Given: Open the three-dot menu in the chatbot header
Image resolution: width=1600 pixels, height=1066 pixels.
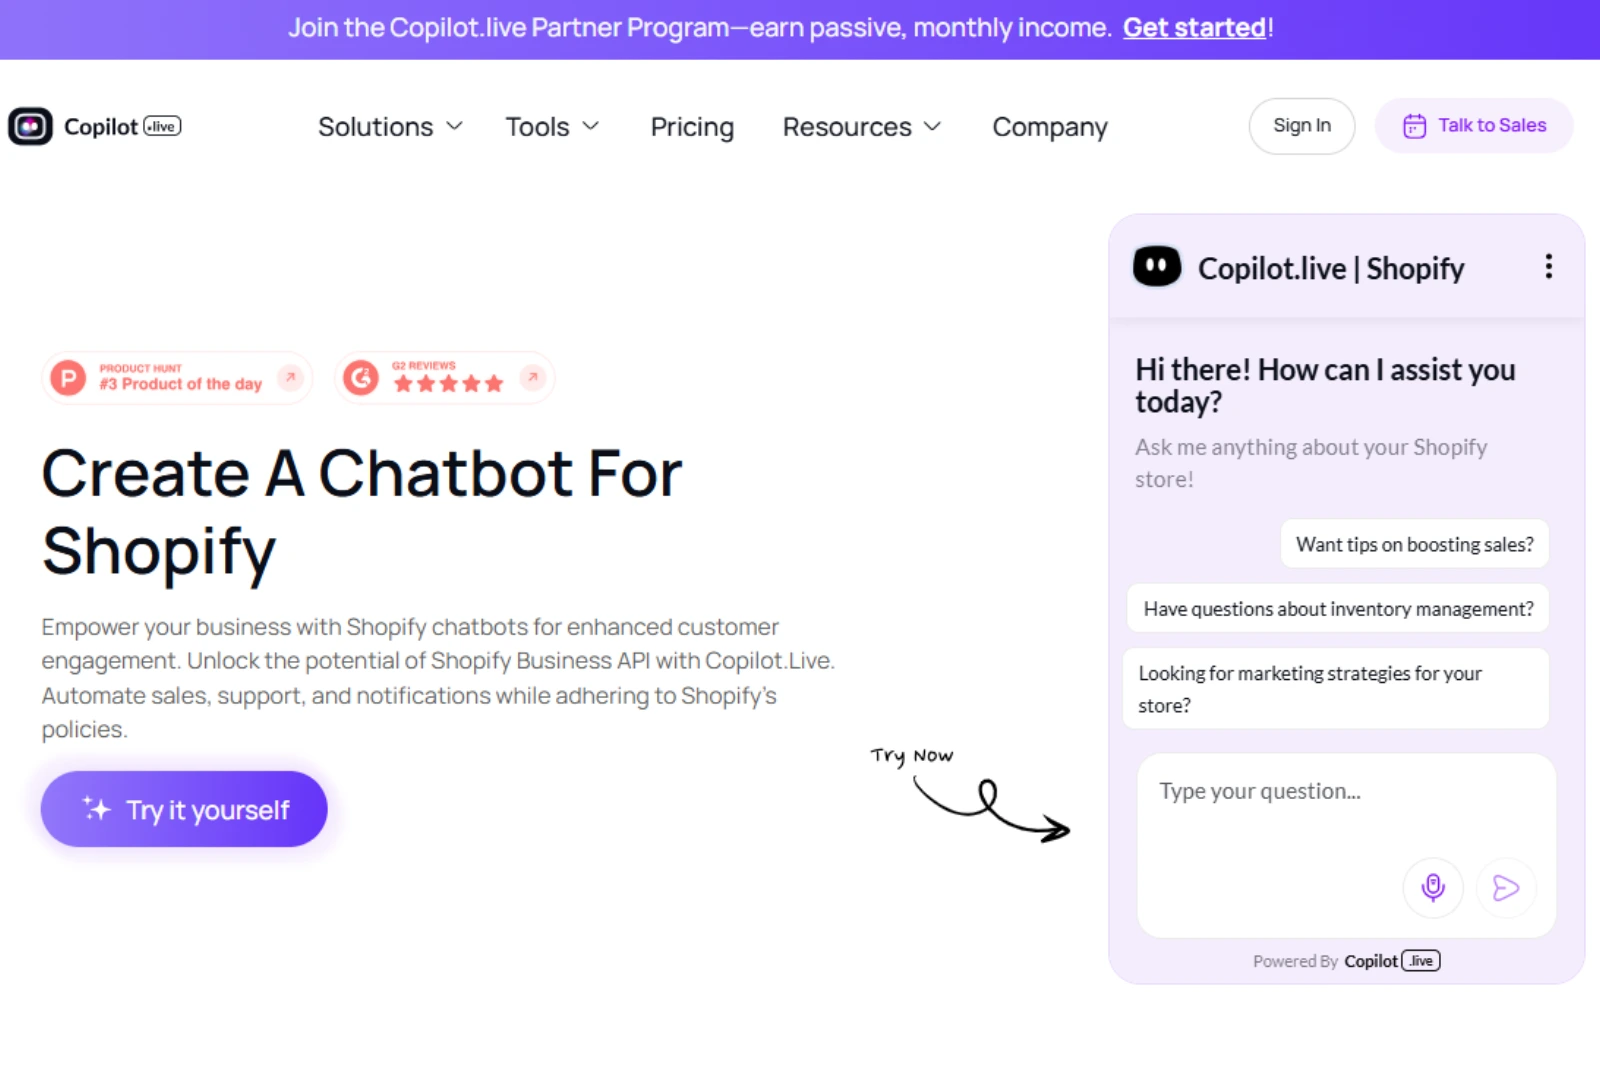Looking at the screenshot, I should tap(1548, 267).
